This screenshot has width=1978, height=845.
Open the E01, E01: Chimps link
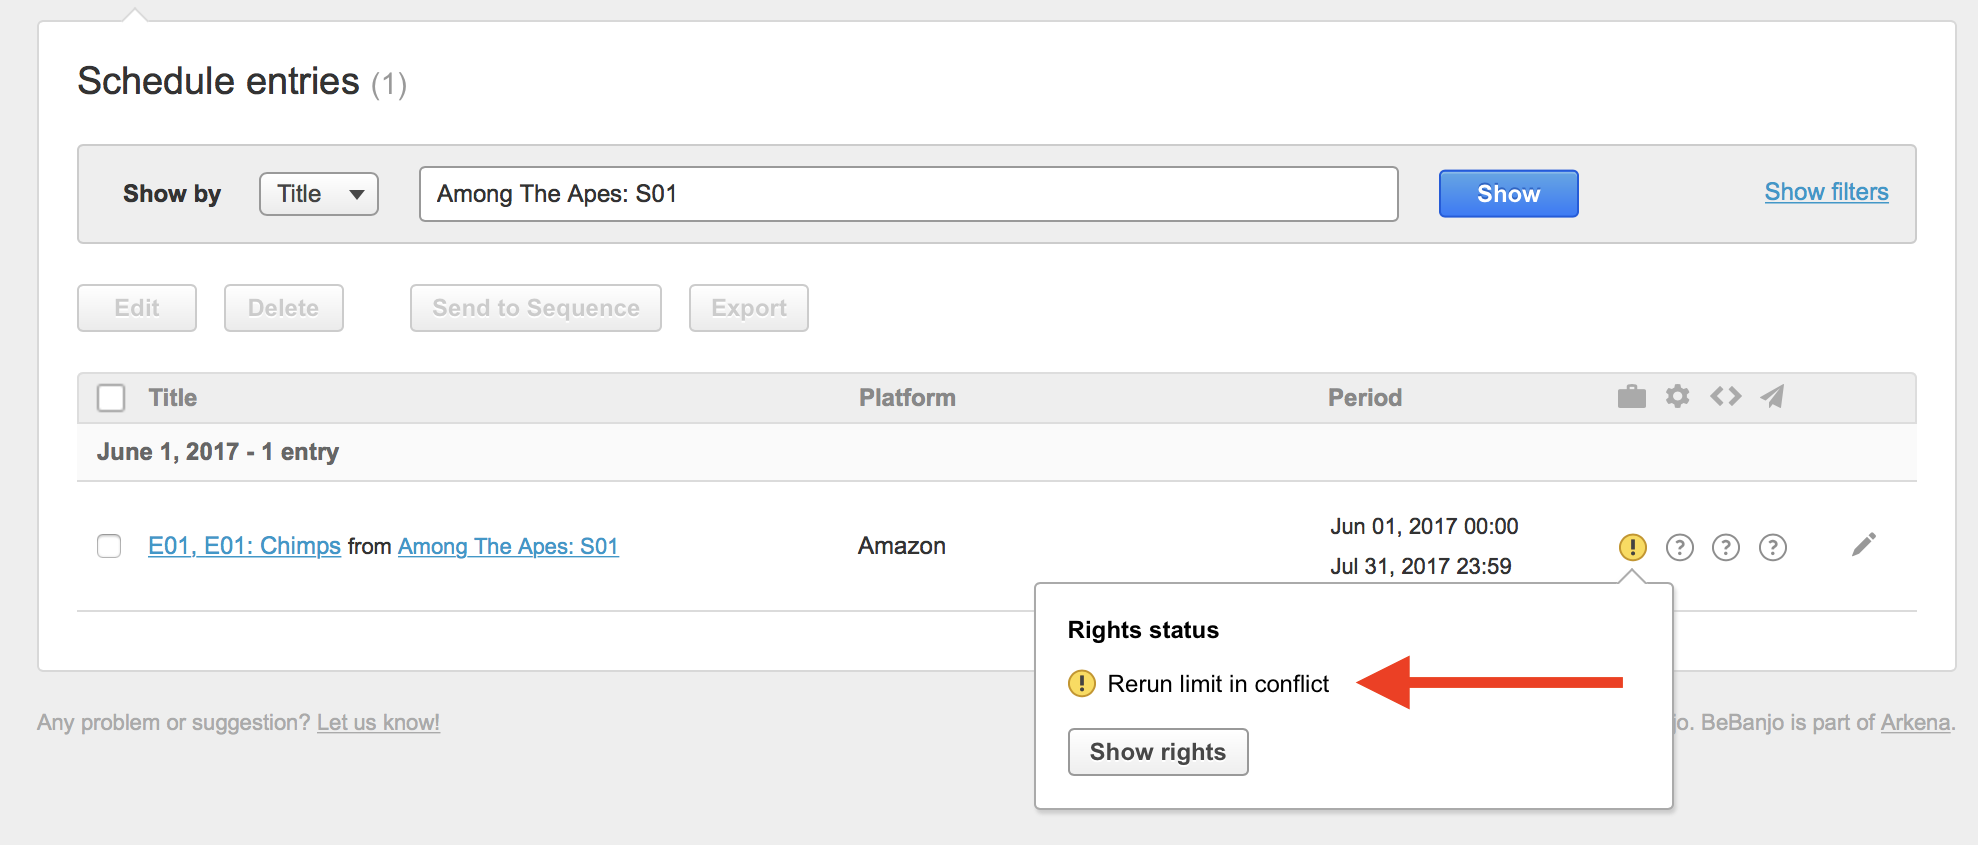click(244, 546)
